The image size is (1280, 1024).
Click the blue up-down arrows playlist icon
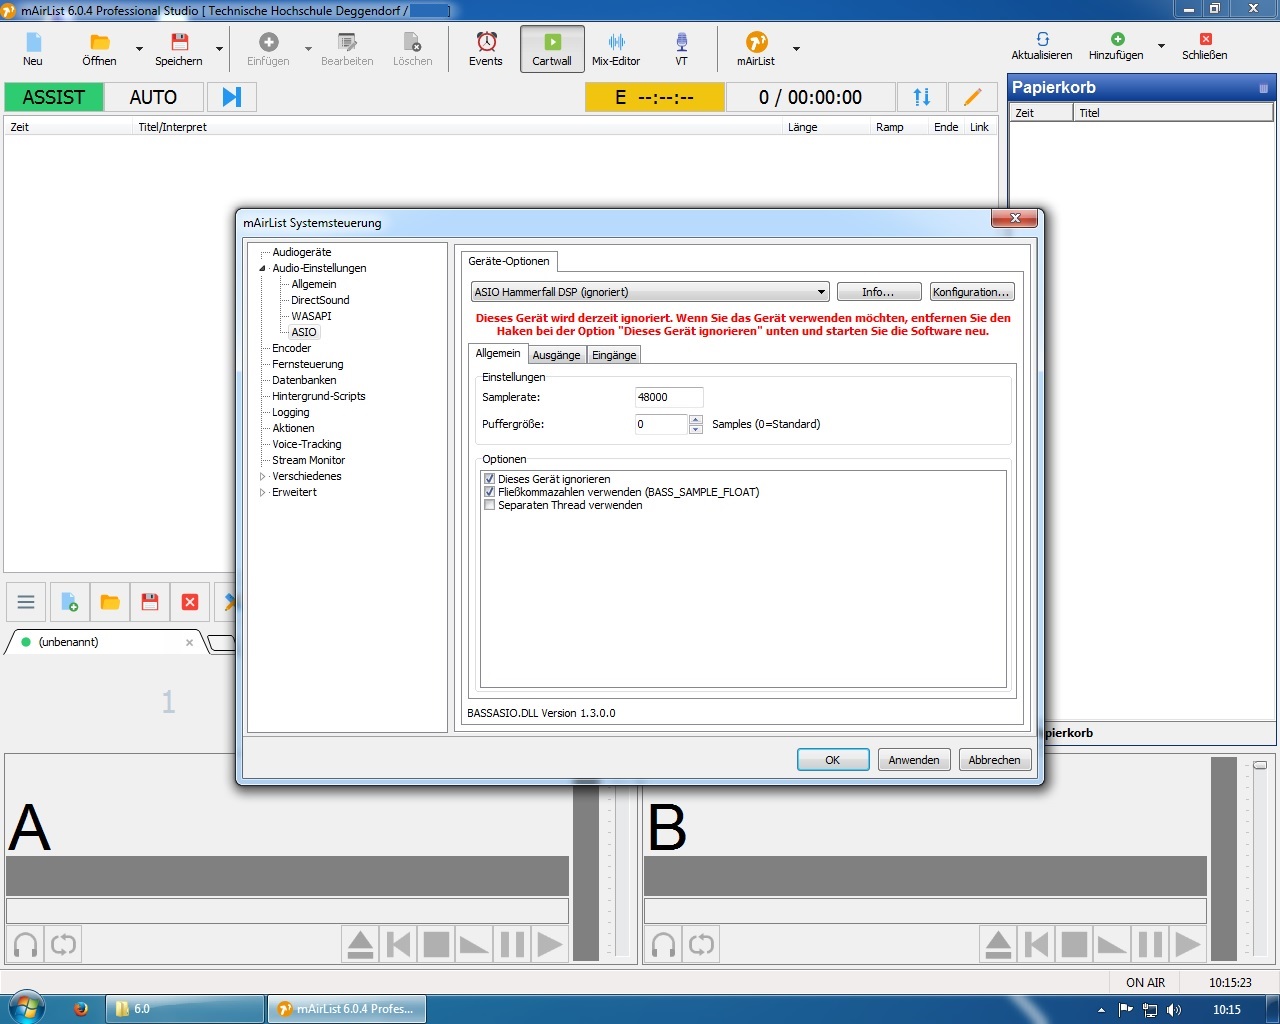coord(922,97)
